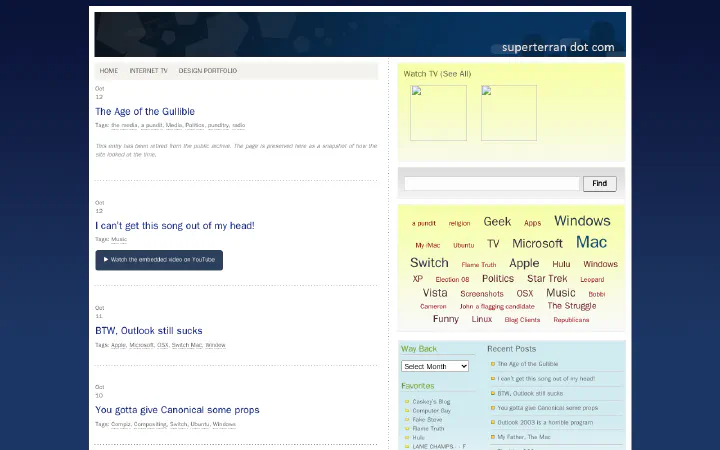Open 'Caskey's Blog' in Favorites
The height and width of the screenshot is (450, 720).
(431, 402)
